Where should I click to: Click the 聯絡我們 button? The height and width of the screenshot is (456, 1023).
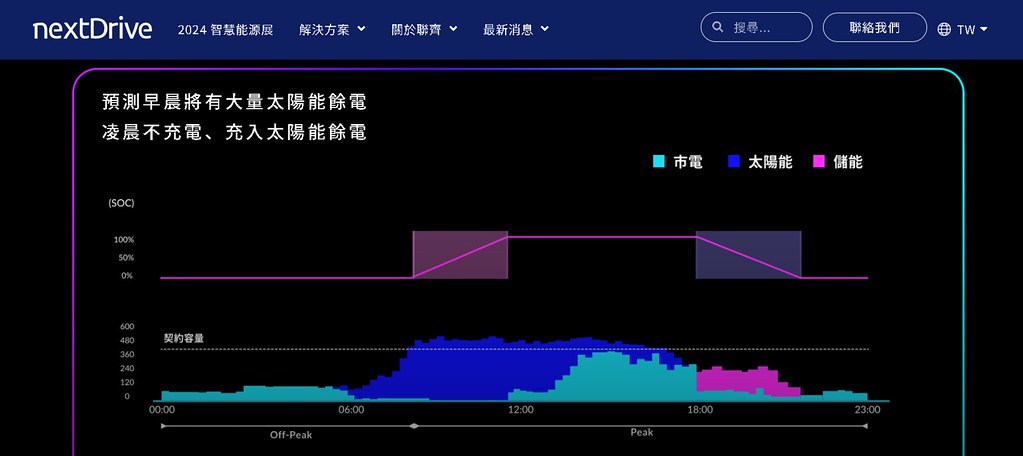click(874, 27)
